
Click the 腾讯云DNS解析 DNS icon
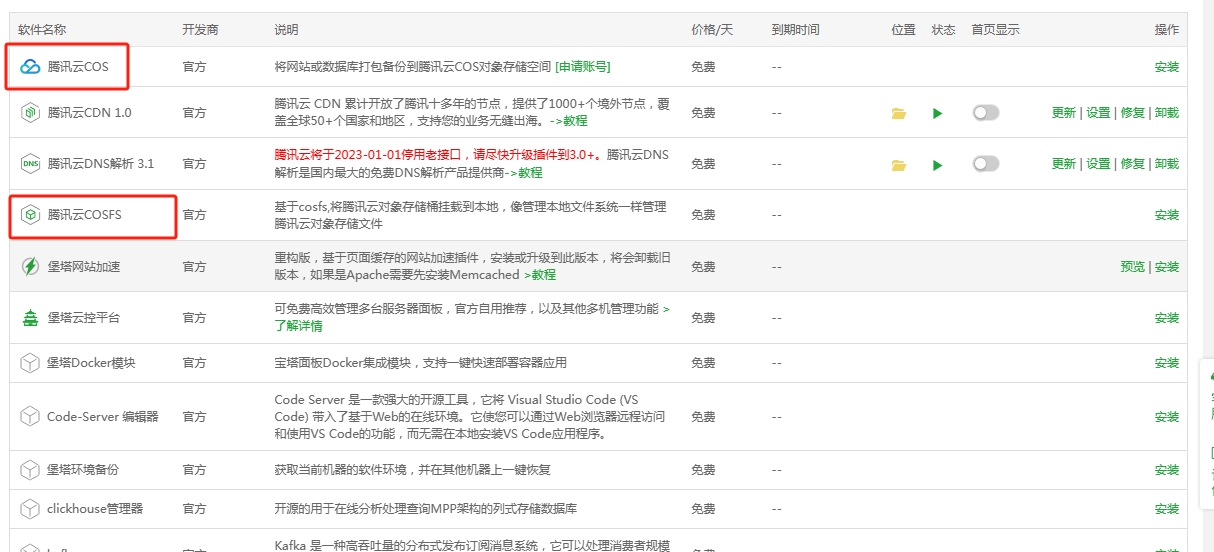(30, 164)
